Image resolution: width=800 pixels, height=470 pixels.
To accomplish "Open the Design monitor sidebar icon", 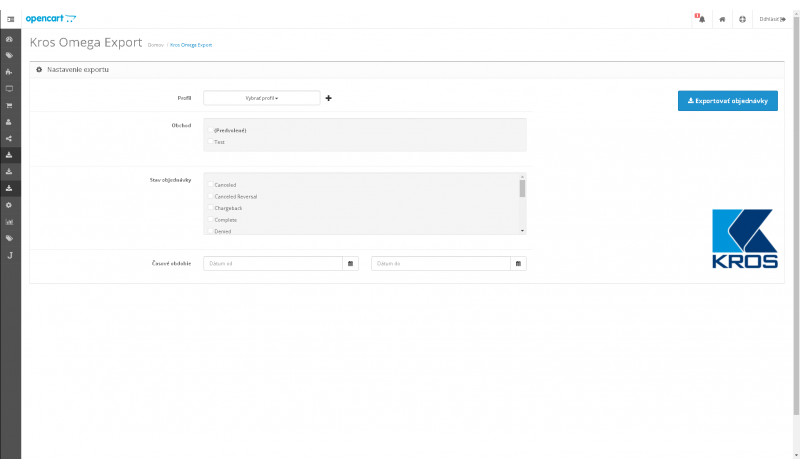I will tap(9, 89).
